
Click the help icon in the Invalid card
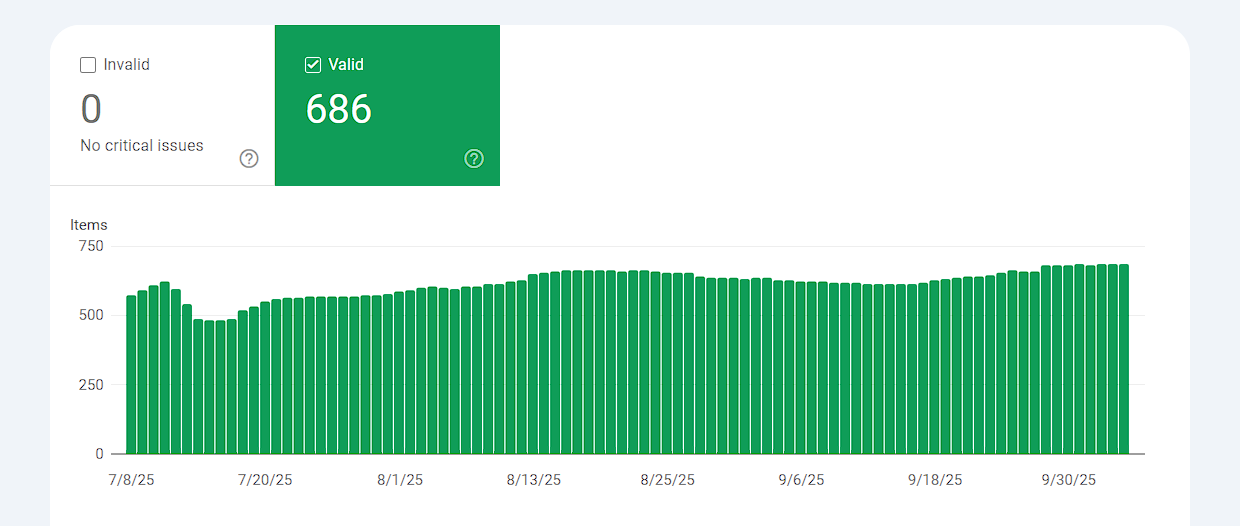pyautogui.click(x=249, y=158)
